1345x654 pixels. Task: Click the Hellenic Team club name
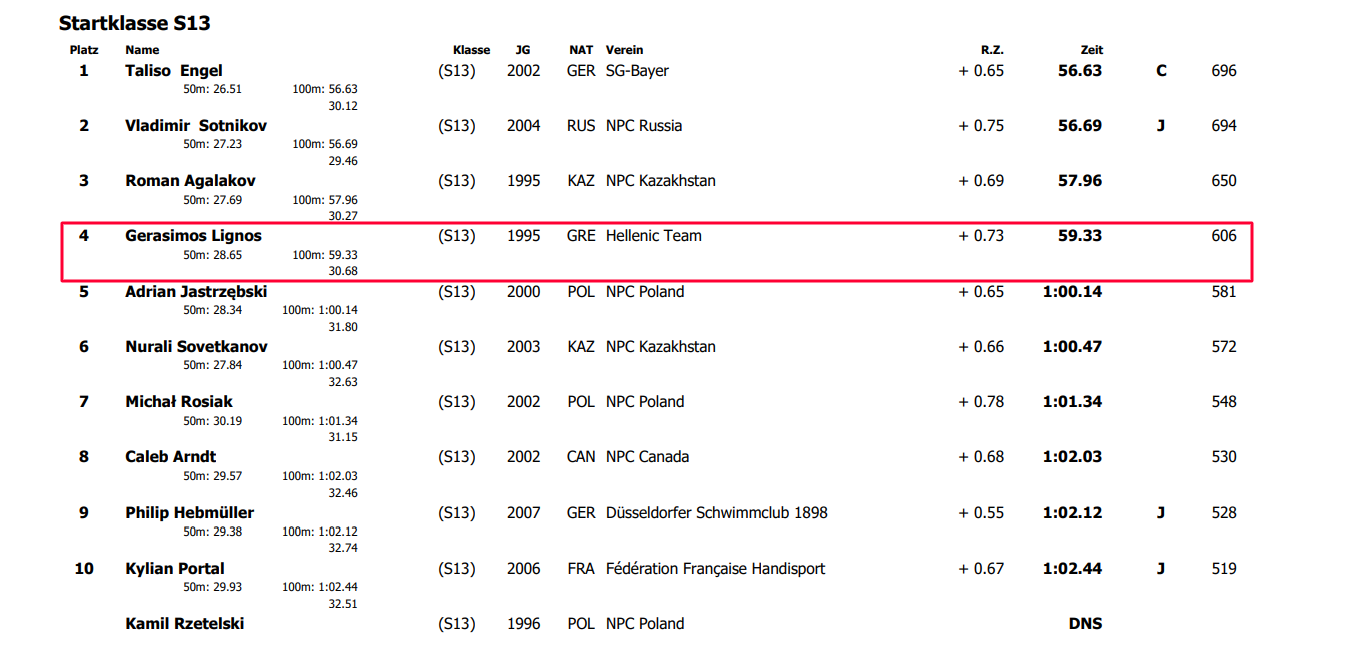coord(654,236)
